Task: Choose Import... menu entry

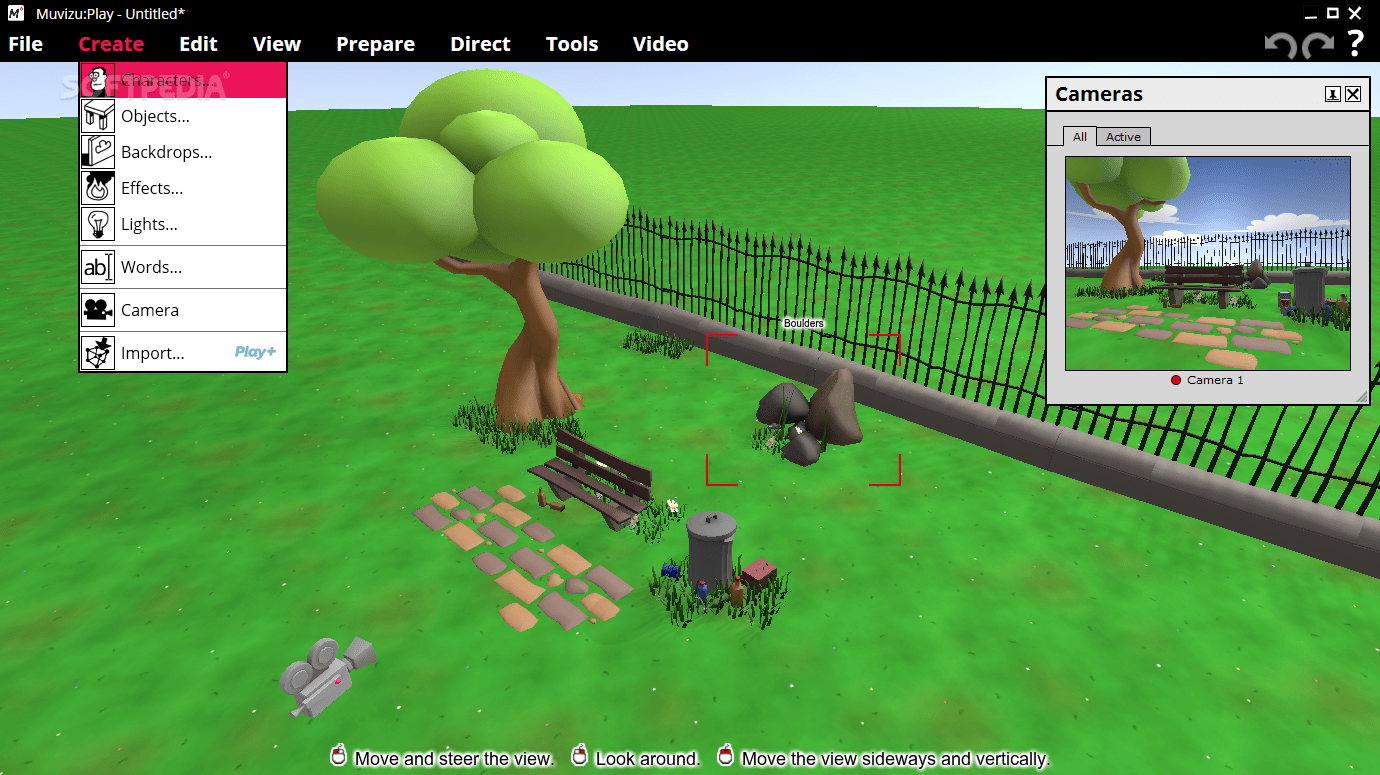Action: 183,353
